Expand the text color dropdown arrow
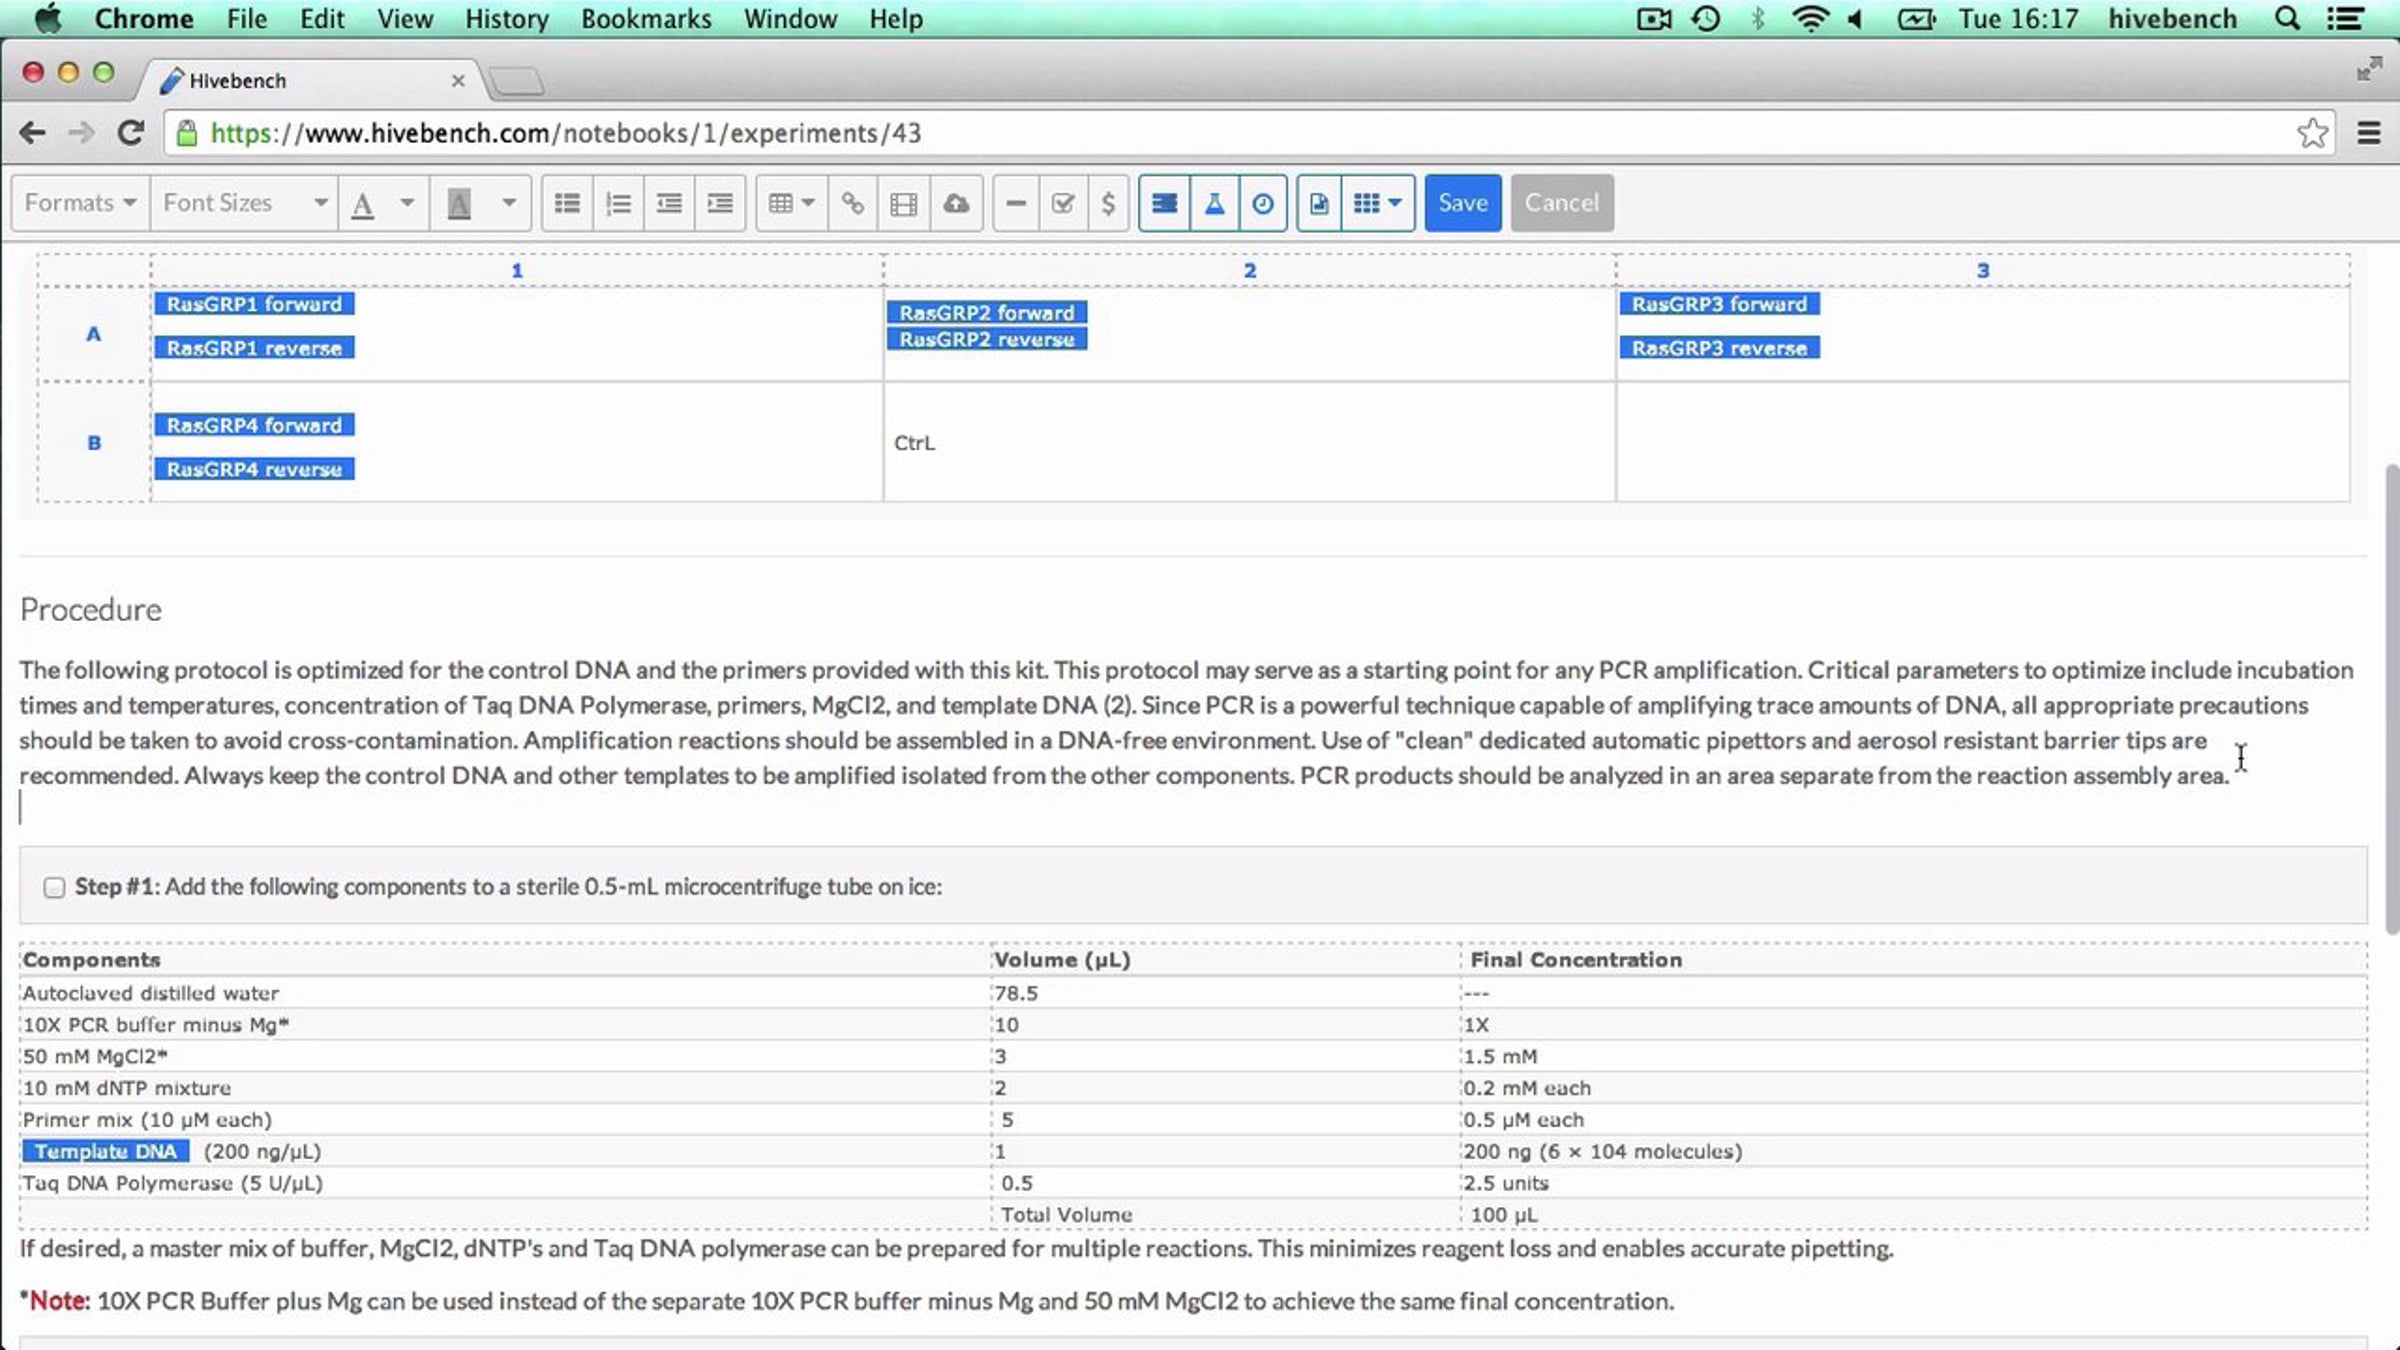Screen dimensions: 2400x1350 407,203
